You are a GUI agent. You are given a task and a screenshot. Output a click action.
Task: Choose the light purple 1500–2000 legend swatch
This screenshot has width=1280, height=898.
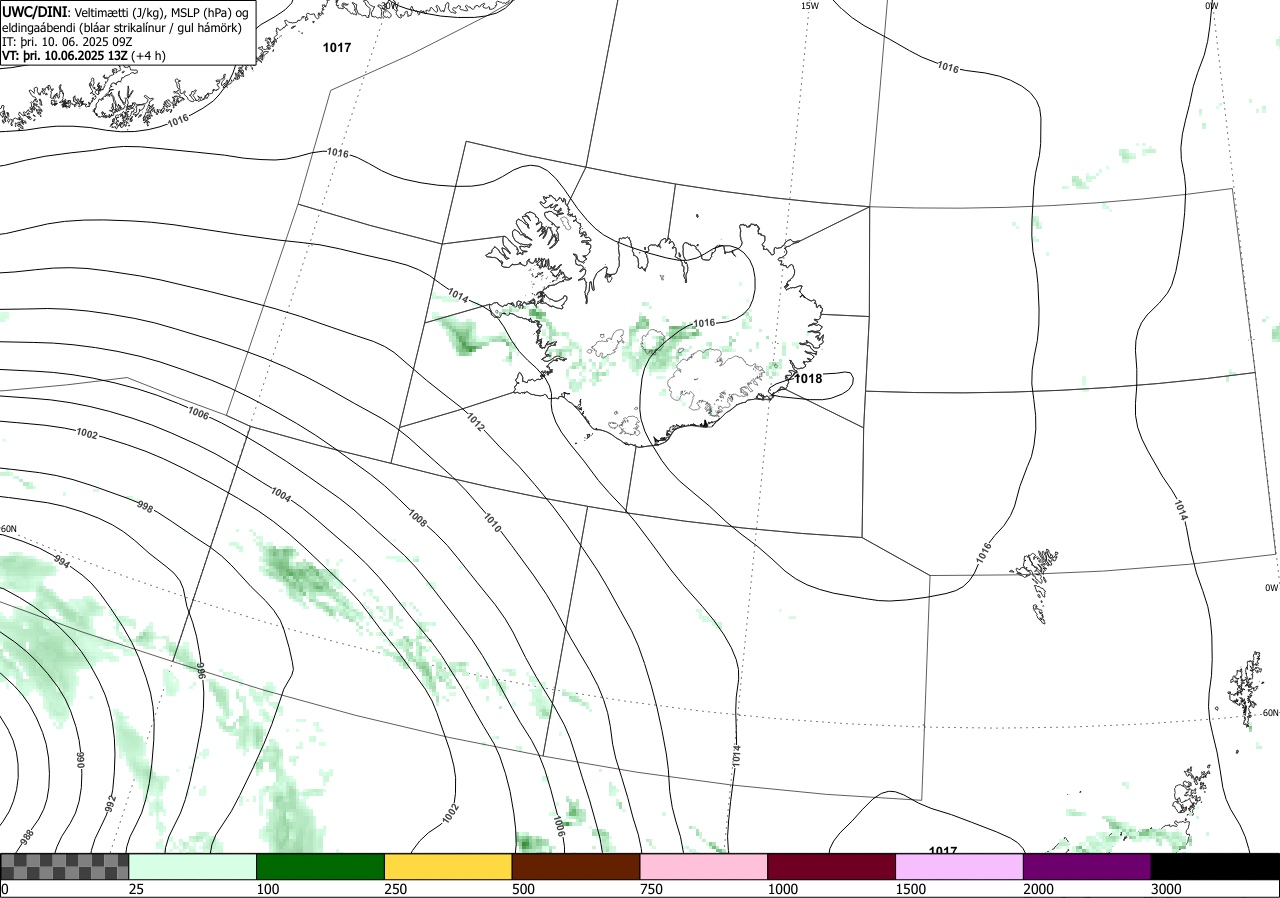[x=960, y=866]
